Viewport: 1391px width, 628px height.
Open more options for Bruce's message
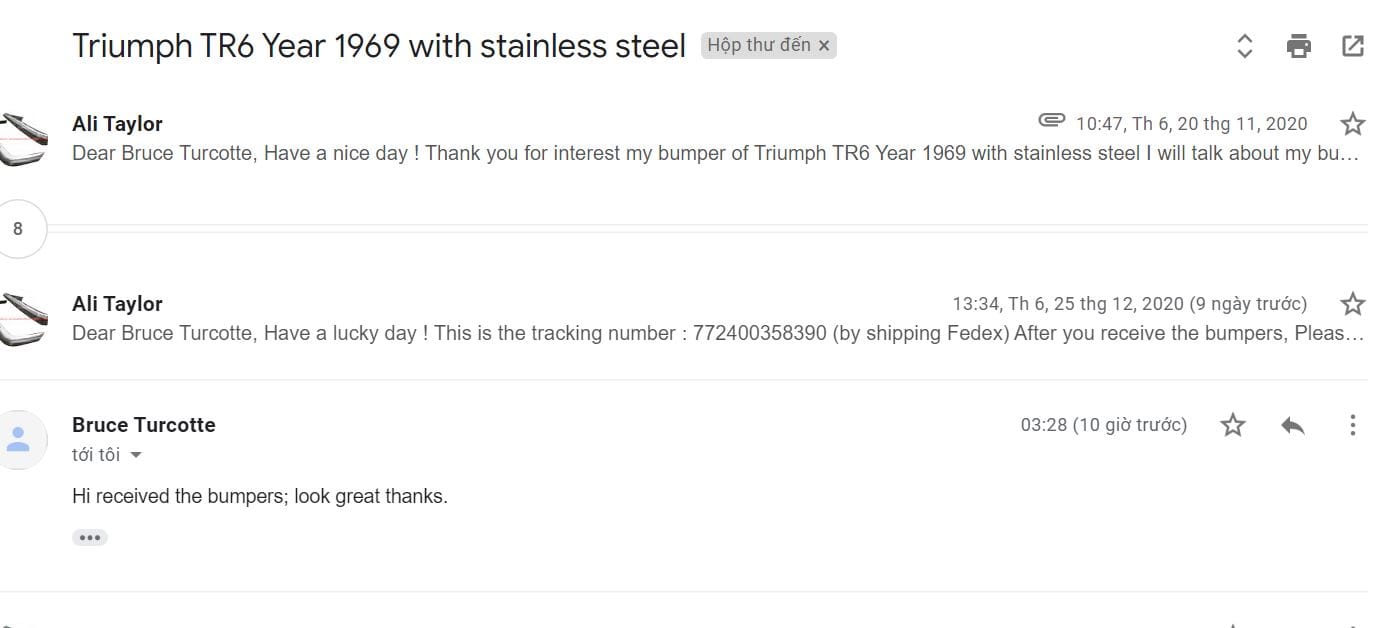click(x=1352, y=425)
